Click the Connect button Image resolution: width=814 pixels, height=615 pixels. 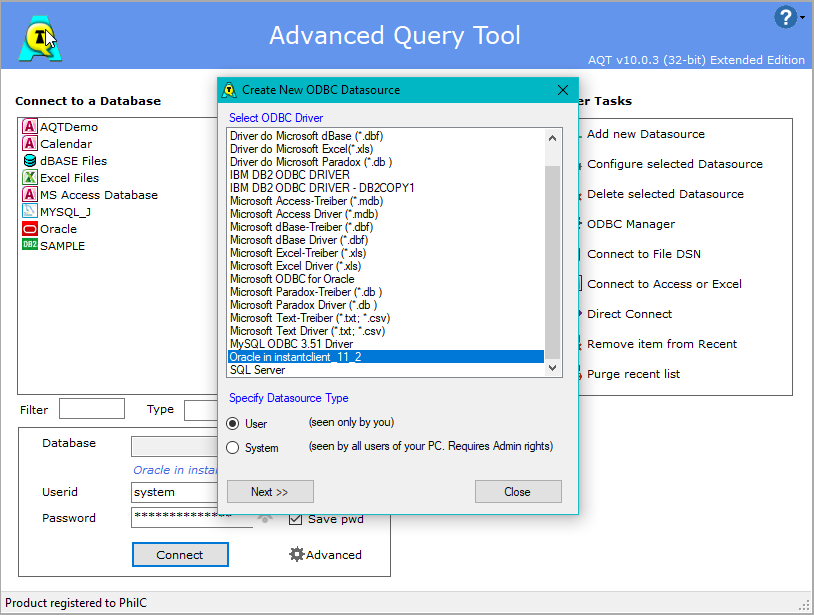pos(180,554)
